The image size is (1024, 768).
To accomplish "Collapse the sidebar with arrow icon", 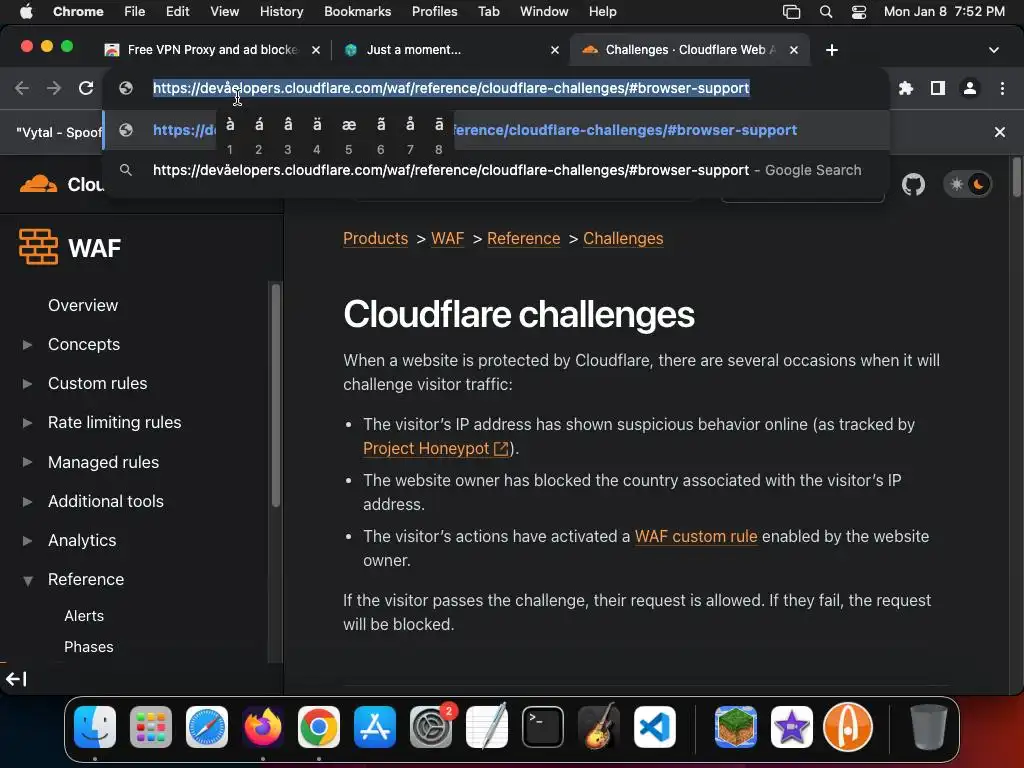I will click(16, 679).
